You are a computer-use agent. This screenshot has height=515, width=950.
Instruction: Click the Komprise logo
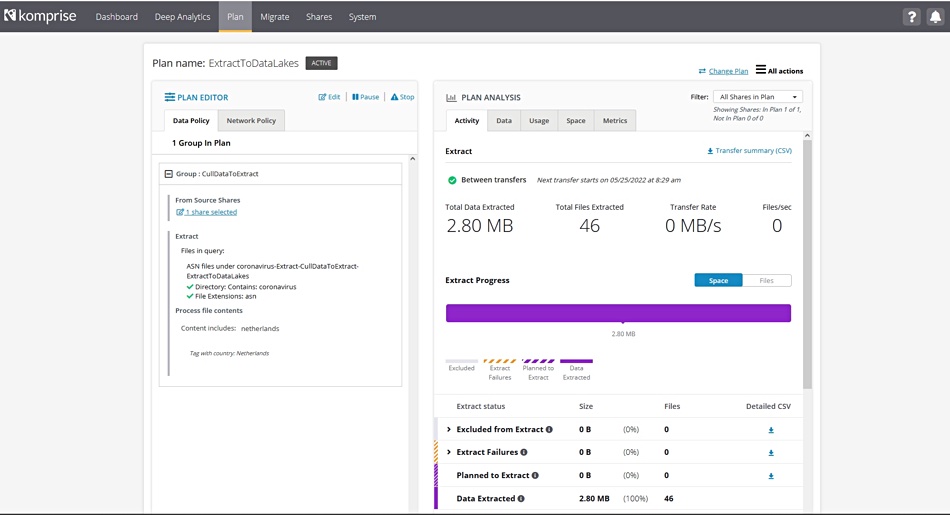point(40,16)
